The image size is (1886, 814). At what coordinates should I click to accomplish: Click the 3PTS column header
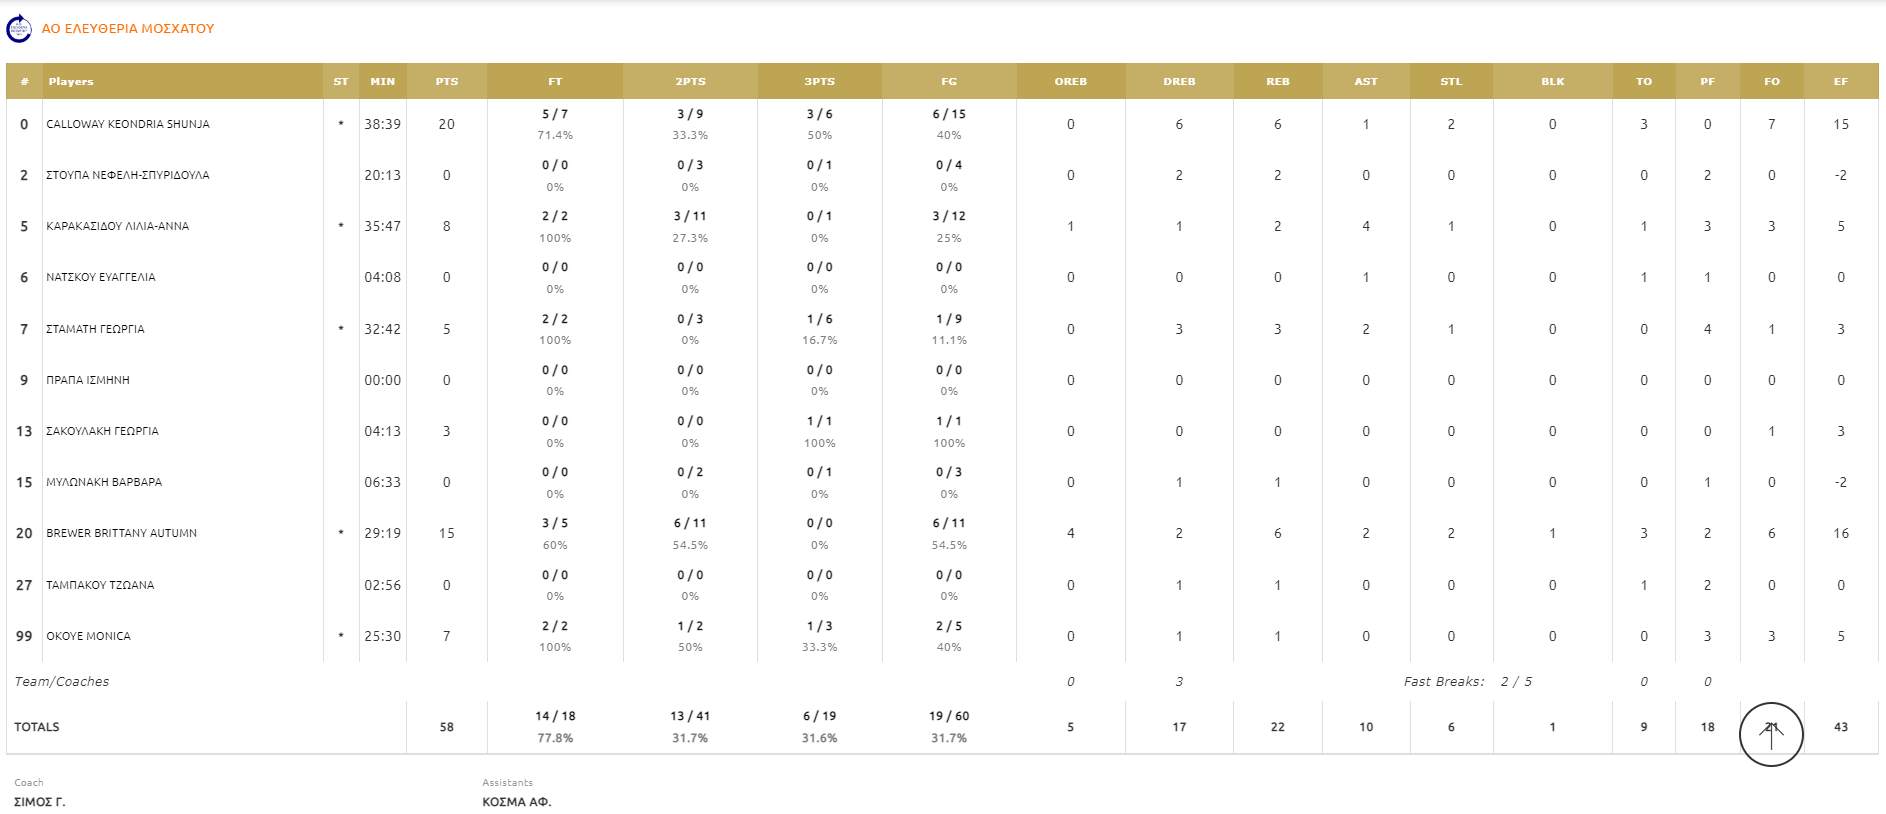(819, 82)
